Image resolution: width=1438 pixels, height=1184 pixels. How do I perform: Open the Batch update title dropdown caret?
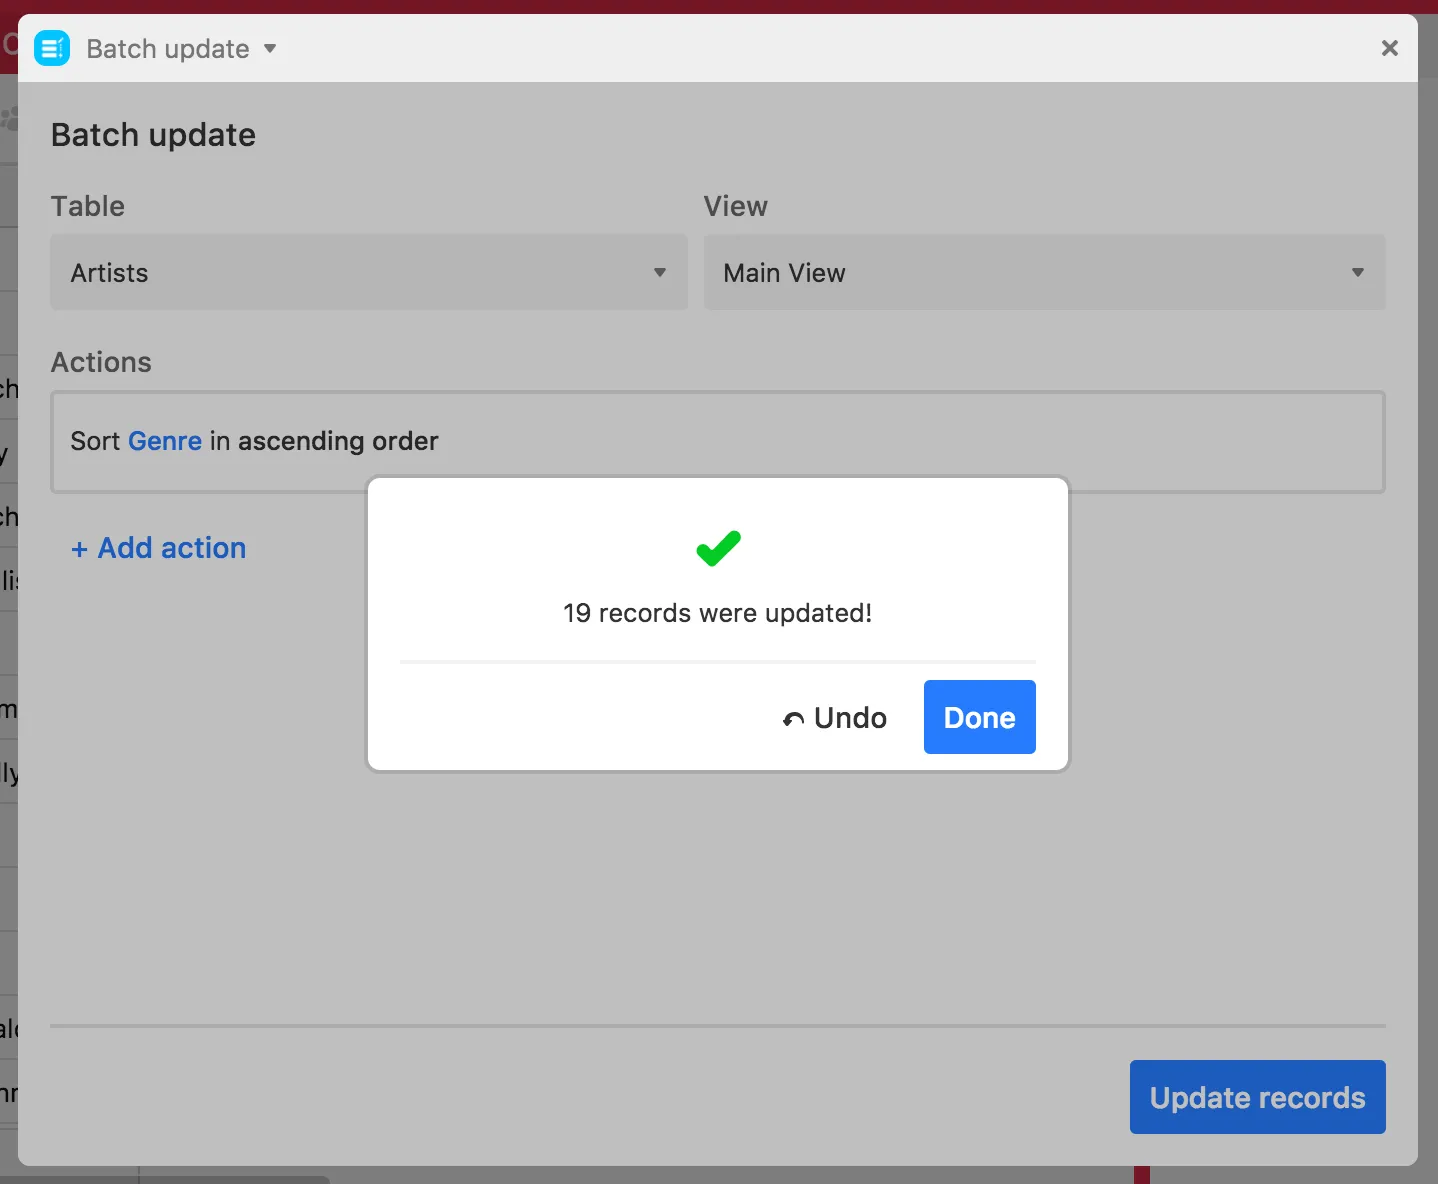point(270,48)
